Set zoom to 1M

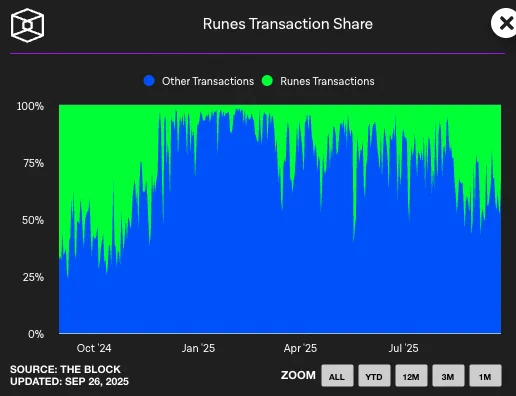pos(485,376)
